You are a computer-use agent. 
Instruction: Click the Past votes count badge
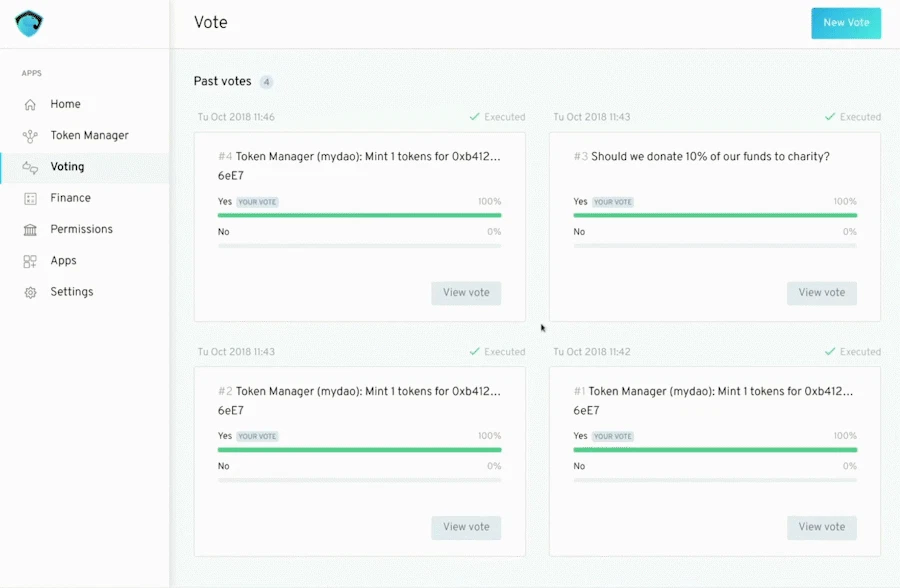tap(266, 82)
